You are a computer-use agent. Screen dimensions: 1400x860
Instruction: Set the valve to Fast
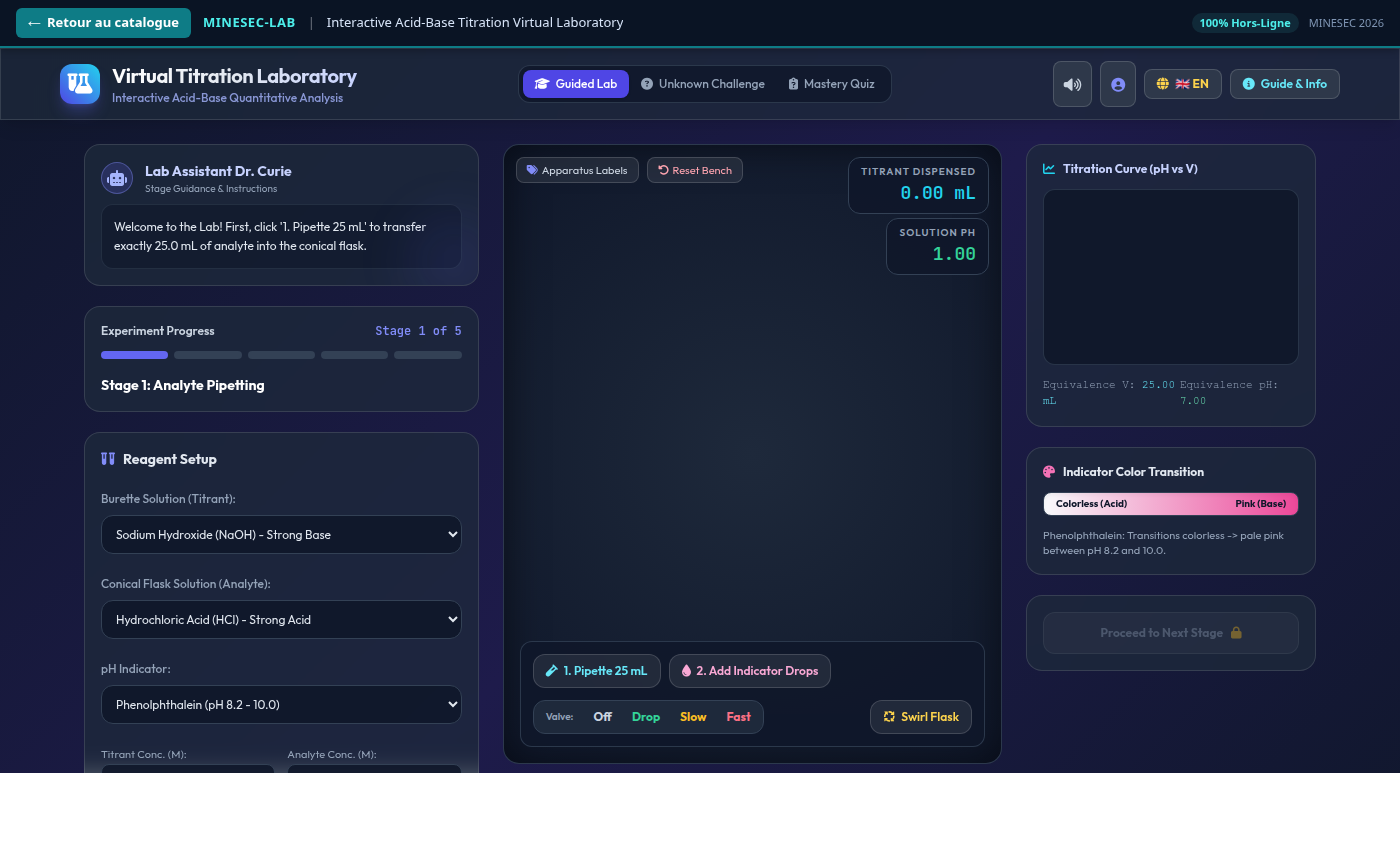738,717
